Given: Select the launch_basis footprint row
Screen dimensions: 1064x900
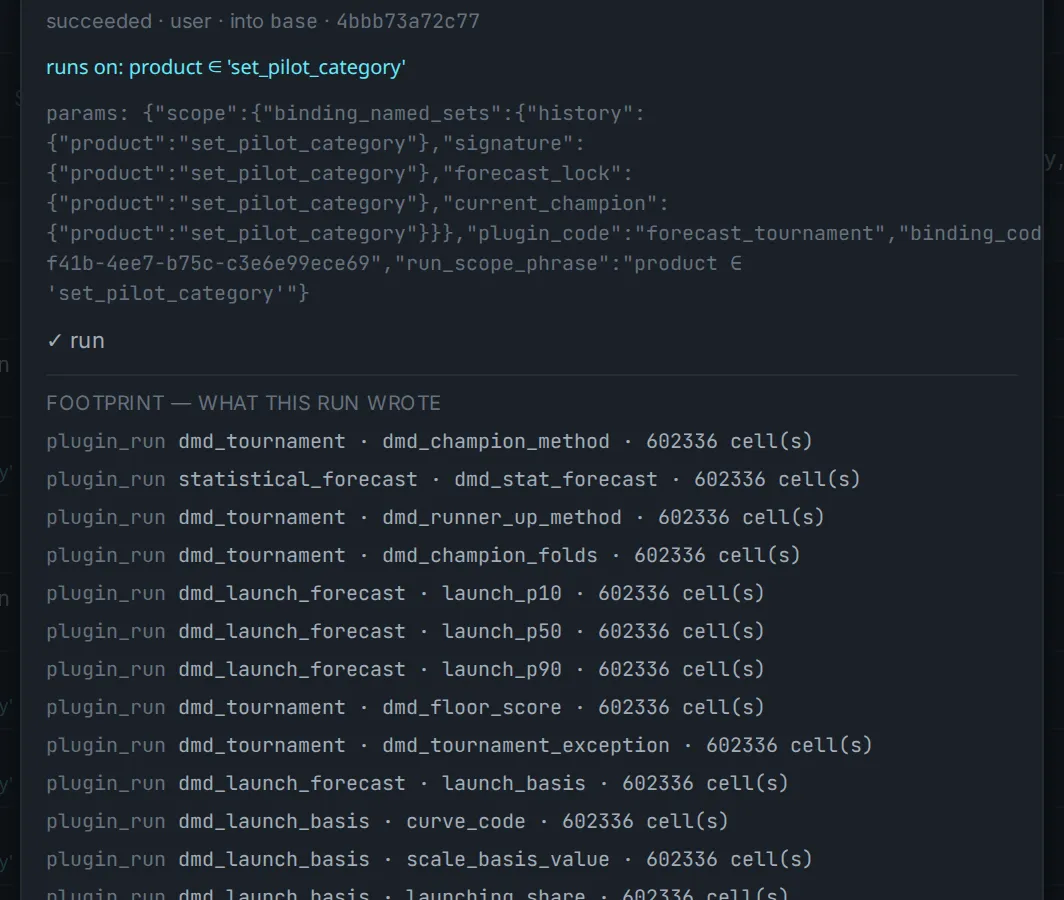Looking at the screenshot, I should tap(417, 783).
